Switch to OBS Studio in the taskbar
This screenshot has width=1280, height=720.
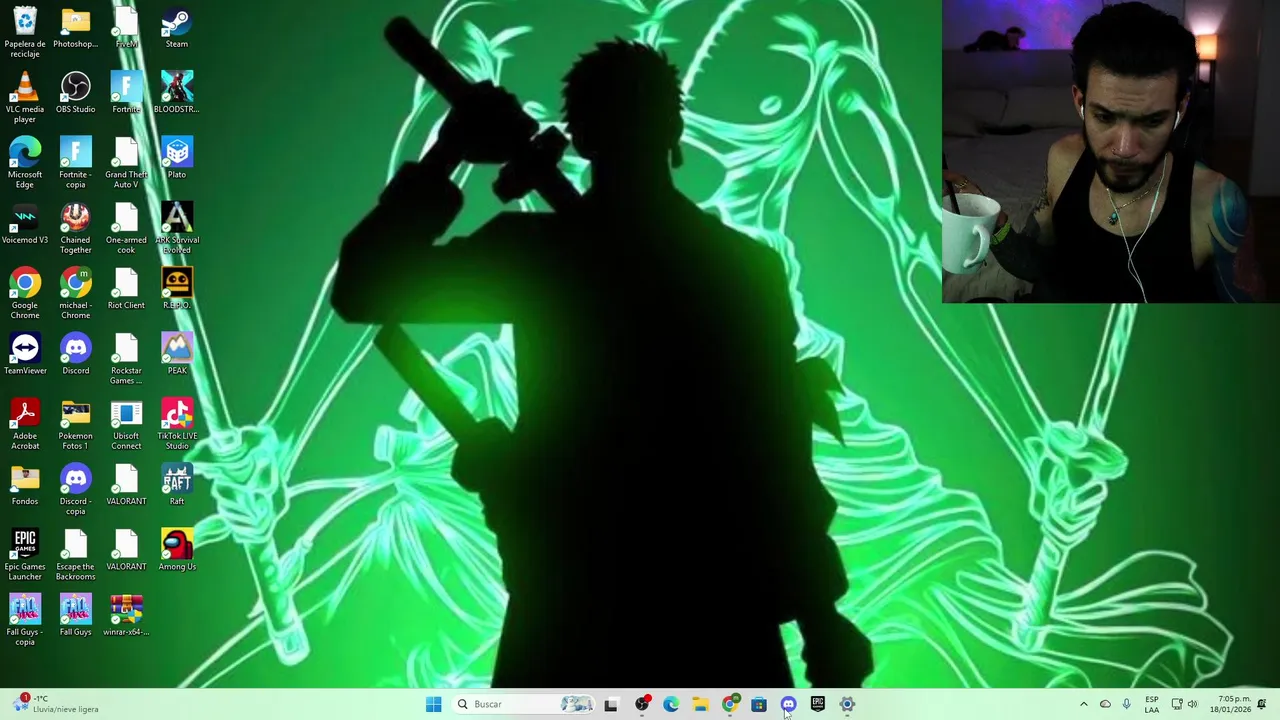point(642,704)
